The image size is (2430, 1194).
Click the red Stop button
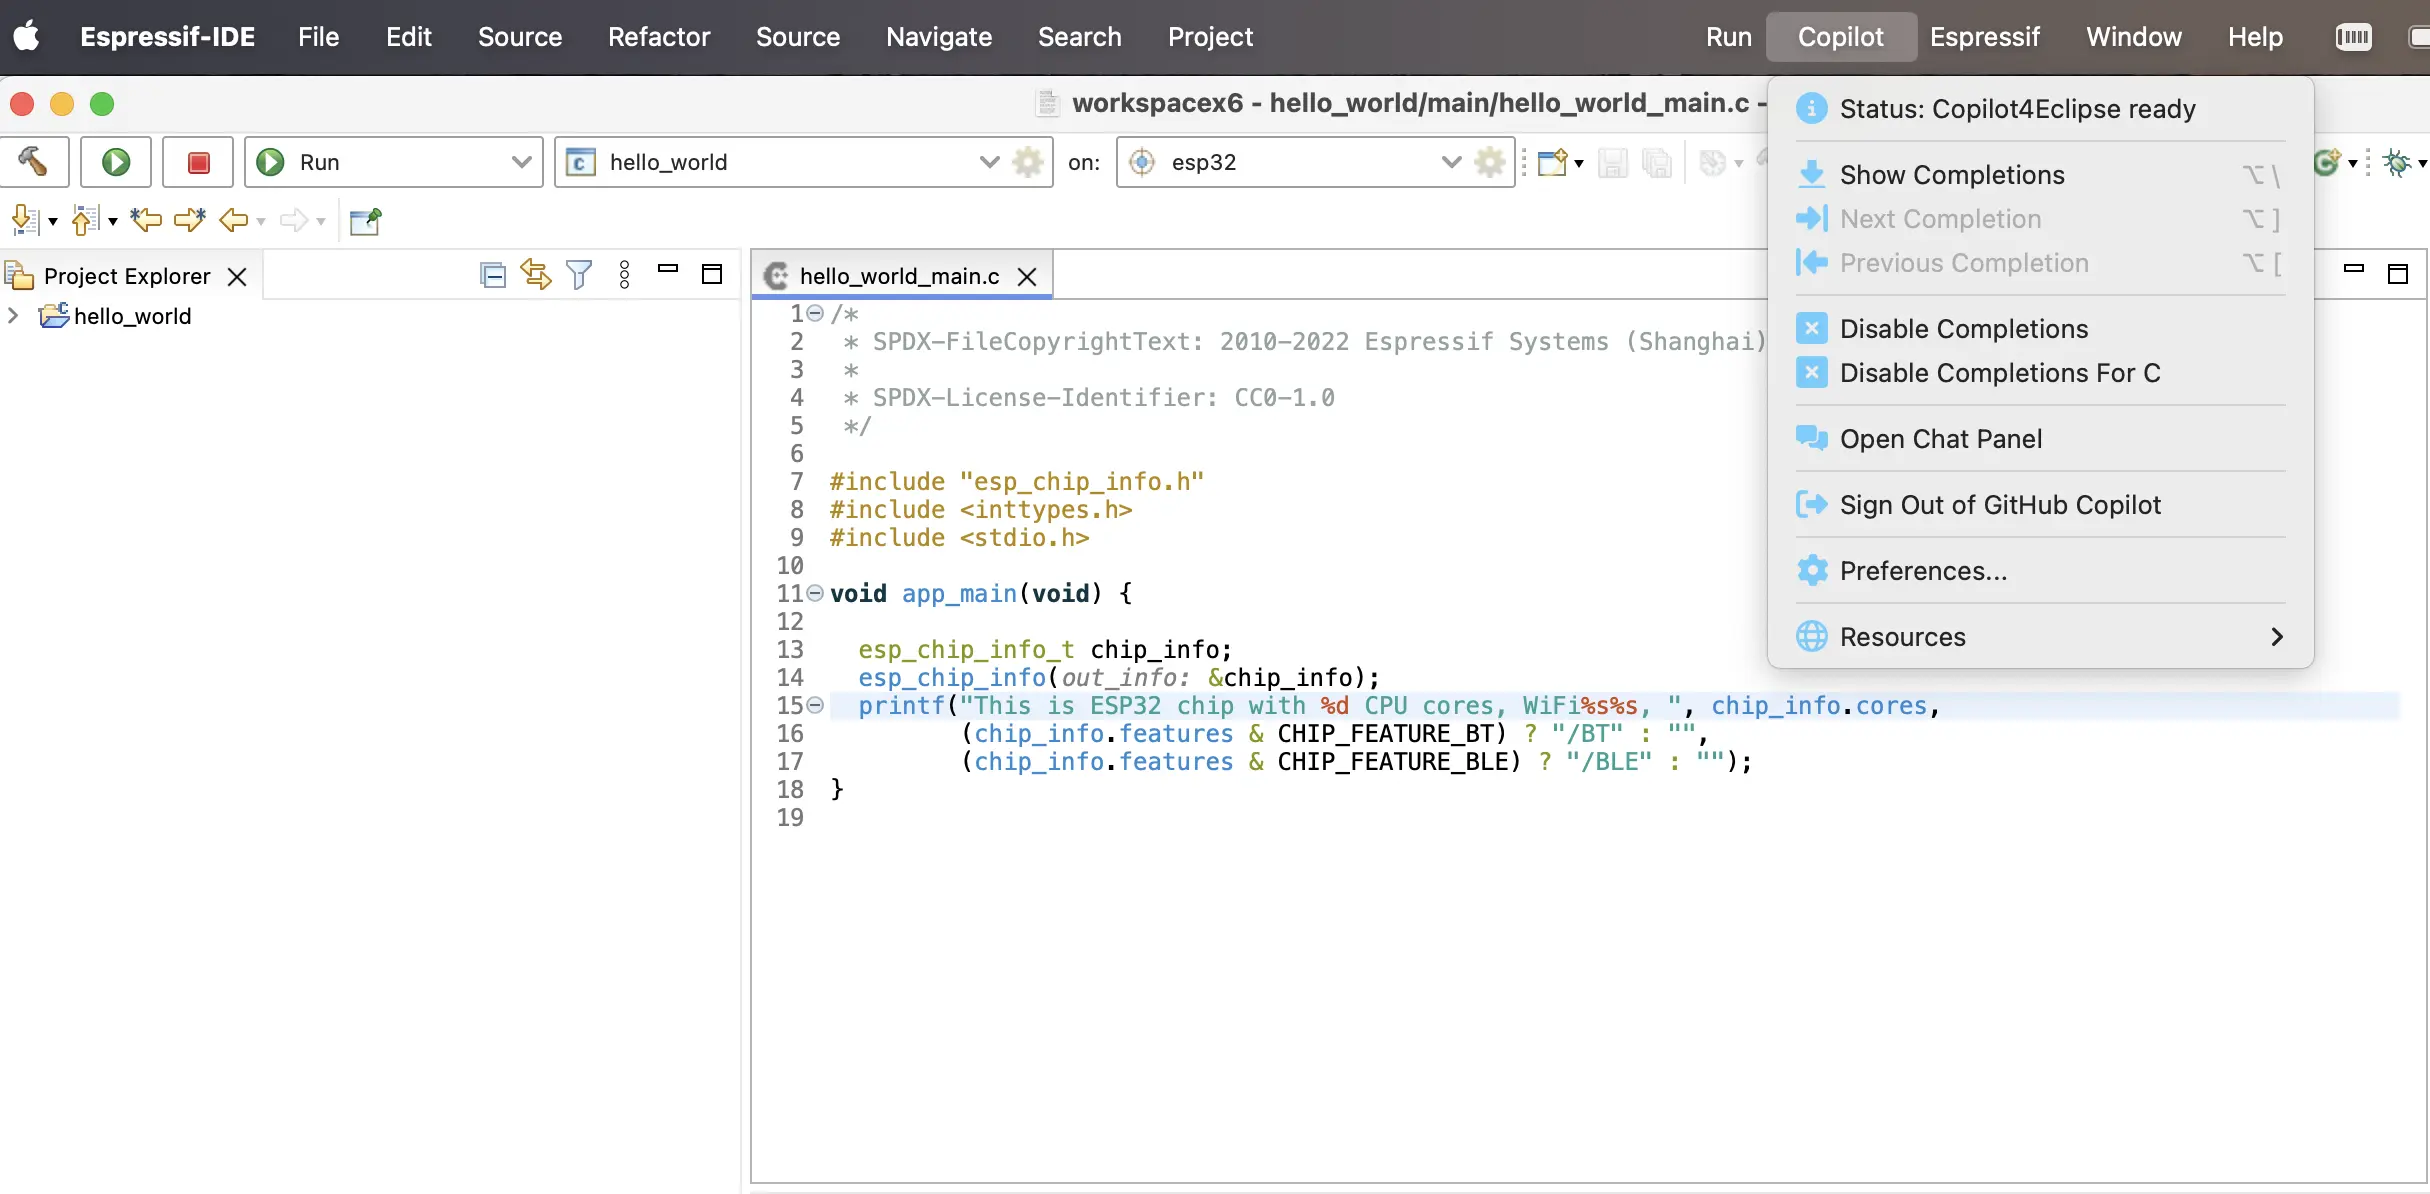(198, 162)
